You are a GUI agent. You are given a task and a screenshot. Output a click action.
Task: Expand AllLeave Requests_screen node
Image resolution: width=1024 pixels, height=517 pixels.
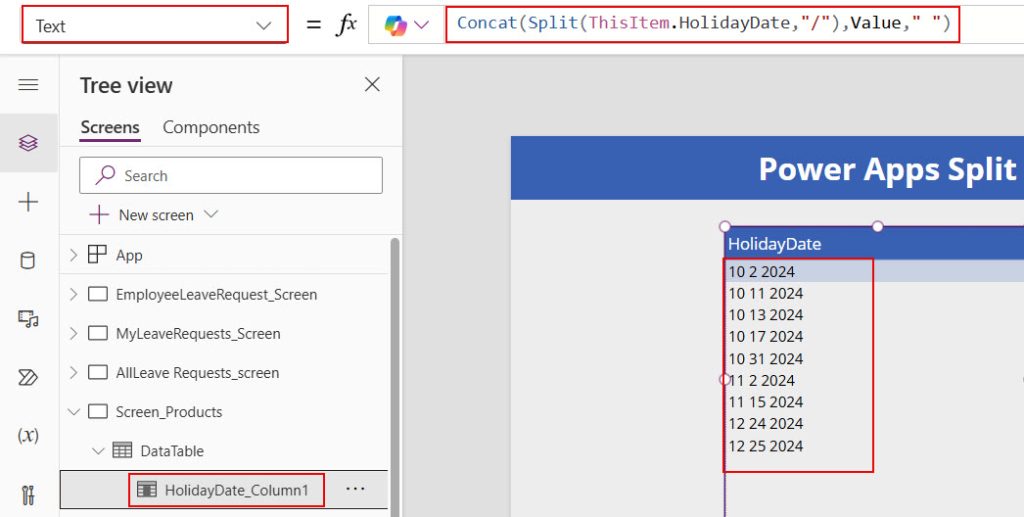point(73,373)
